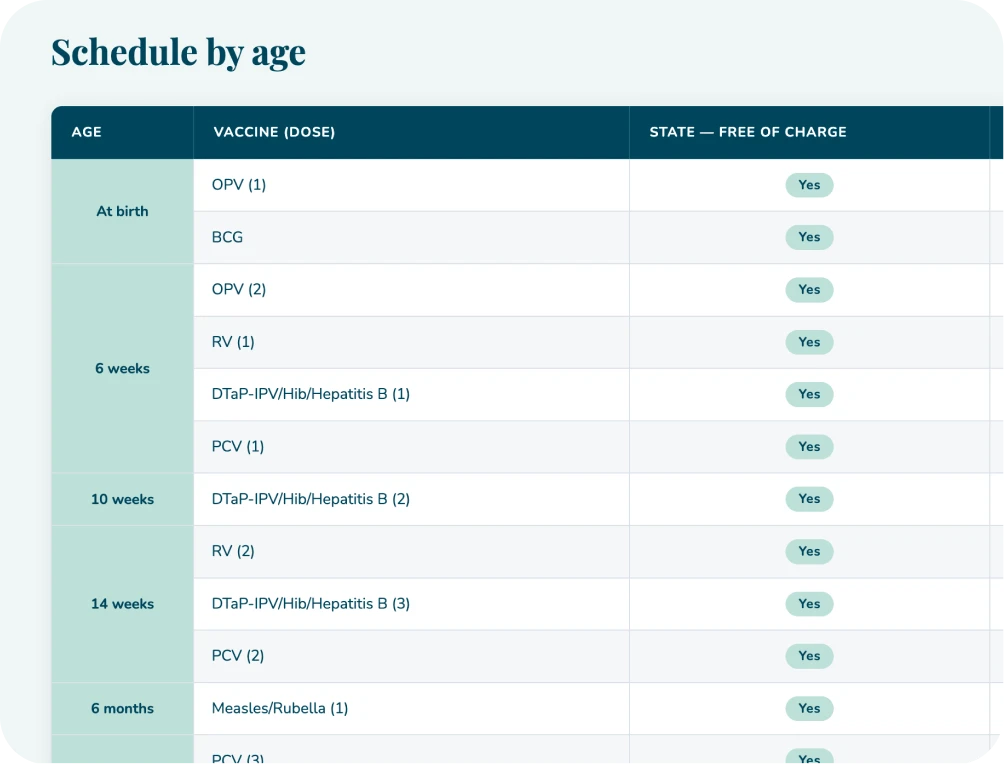Viewport: 1004px width, 765px height.
Task: Click the '6 weeks' age cell
Action: point(122,369)
